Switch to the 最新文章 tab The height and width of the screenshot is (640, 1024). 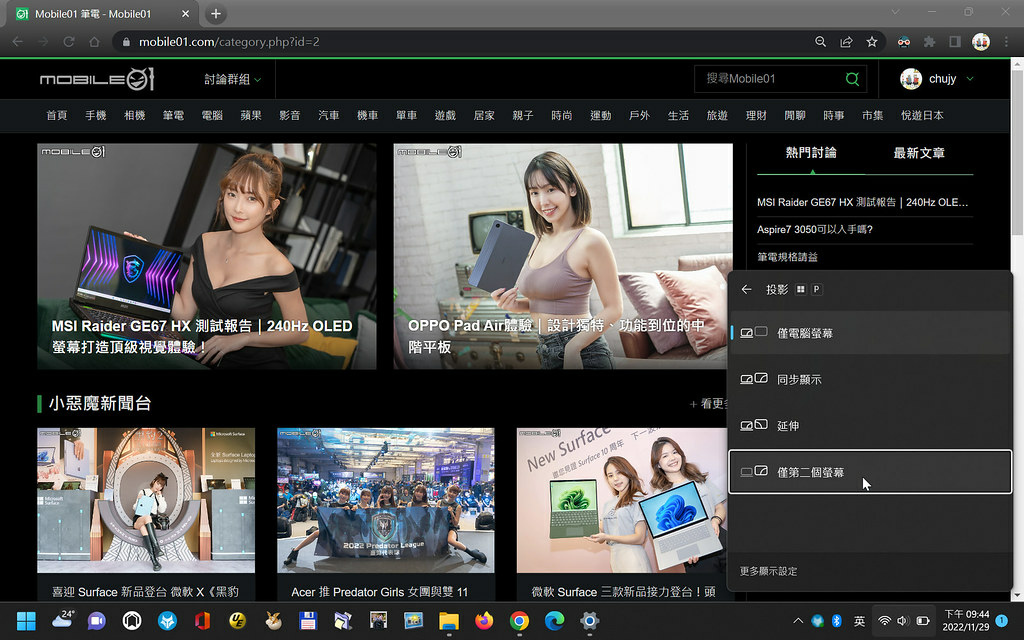pos(919,153)
